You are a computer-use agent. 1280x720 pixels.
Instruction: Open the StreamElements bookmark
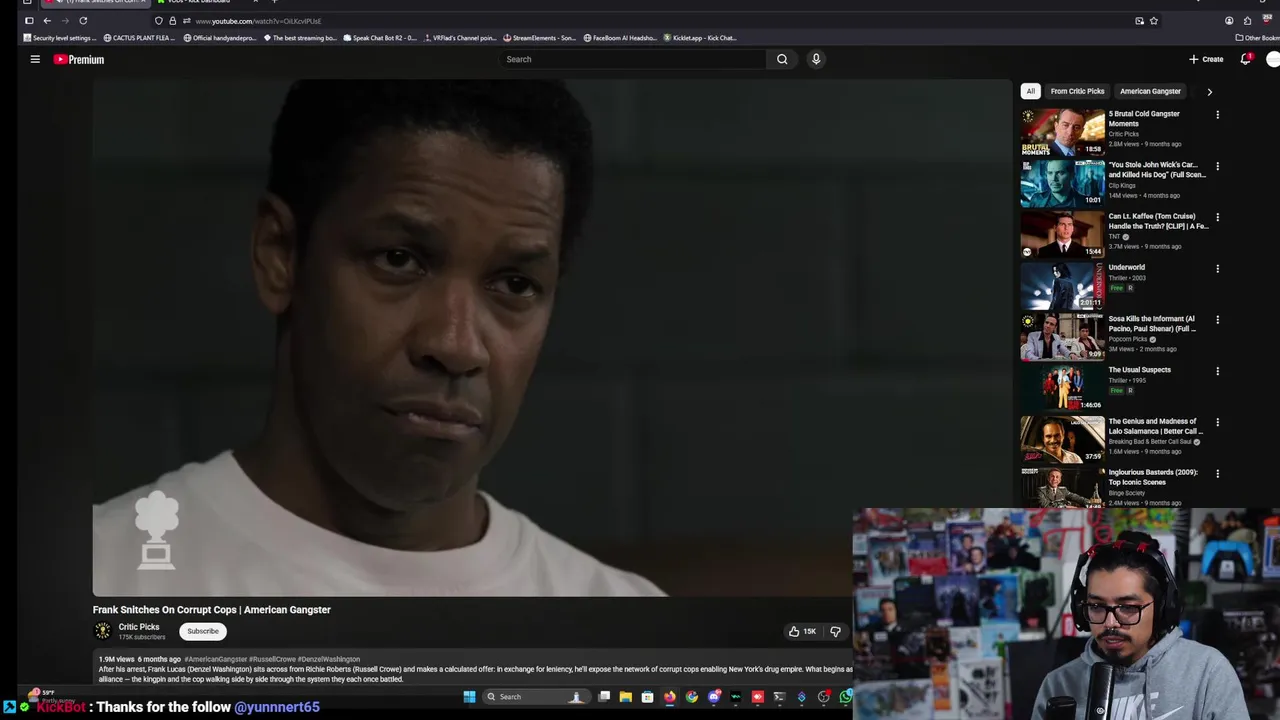tap(539, 38)
